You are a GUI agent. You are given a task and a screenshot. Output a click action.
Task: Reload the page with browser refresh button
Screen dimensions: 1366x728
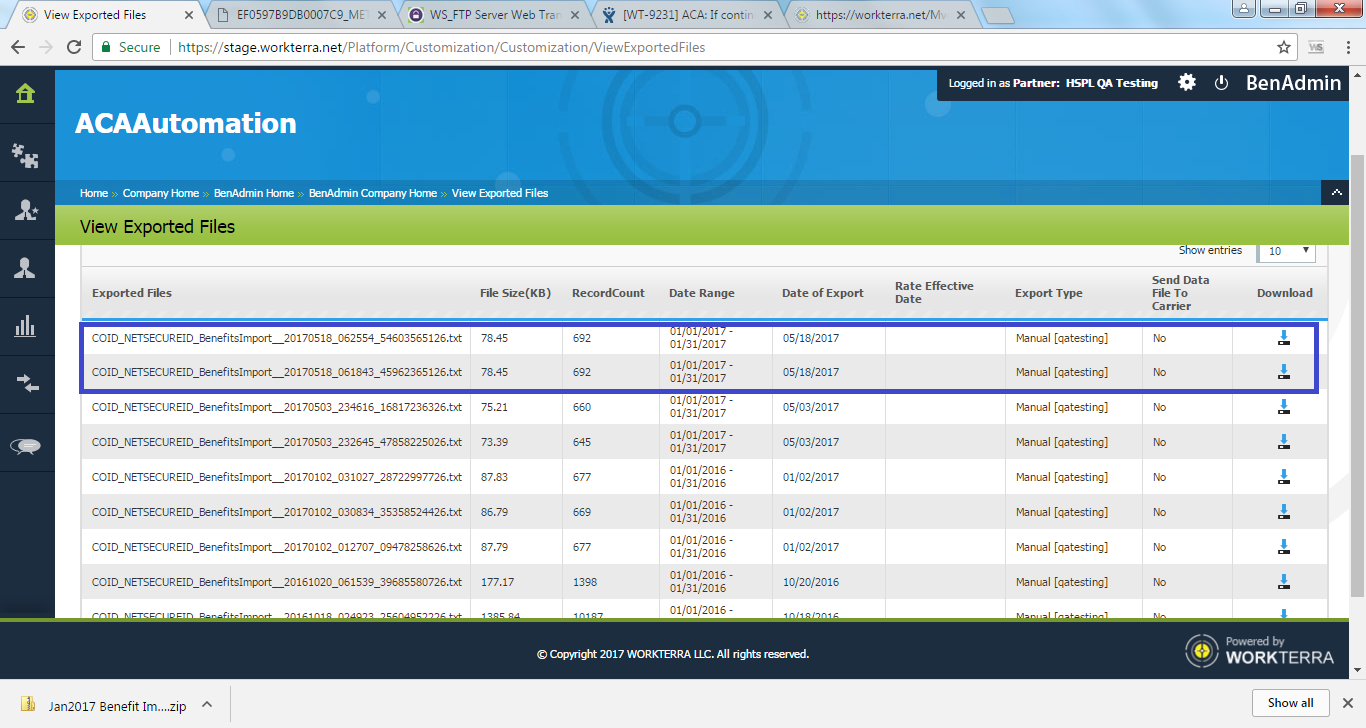click(74, 47)
